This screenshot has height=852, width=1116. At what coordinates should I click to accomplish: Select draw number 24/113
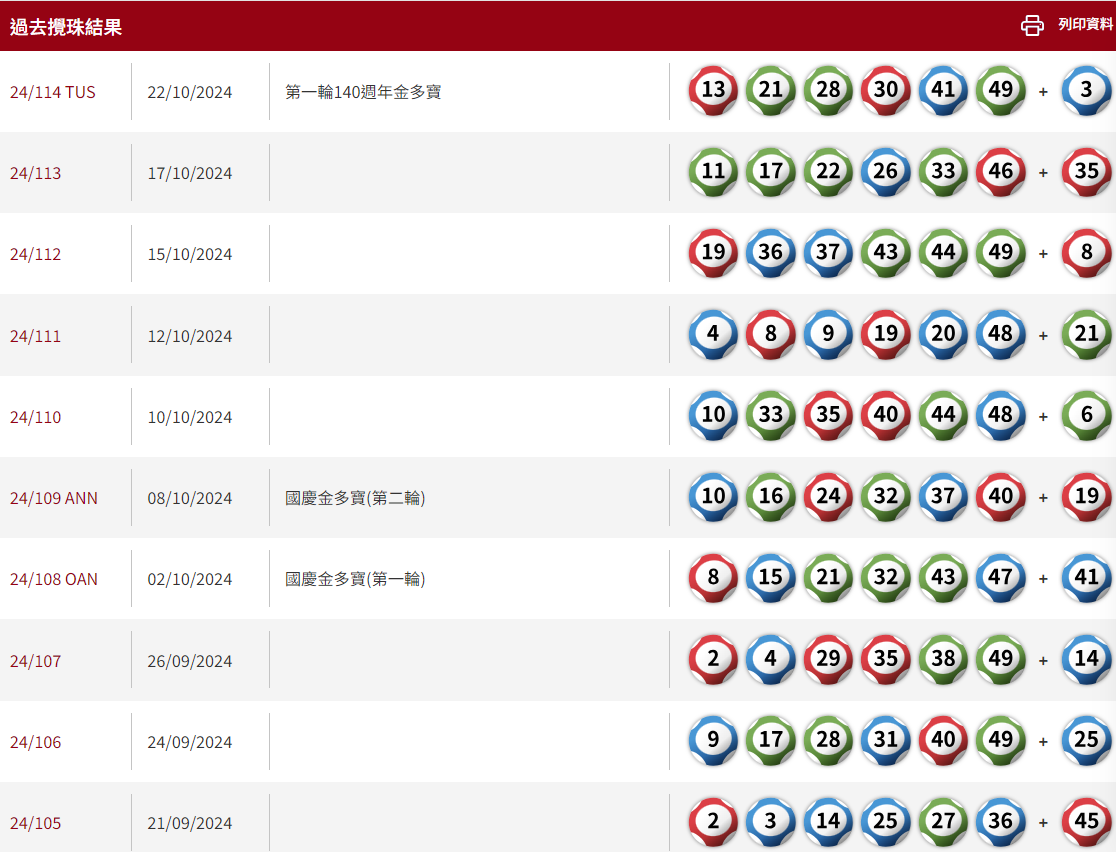[x=36, y=173]
